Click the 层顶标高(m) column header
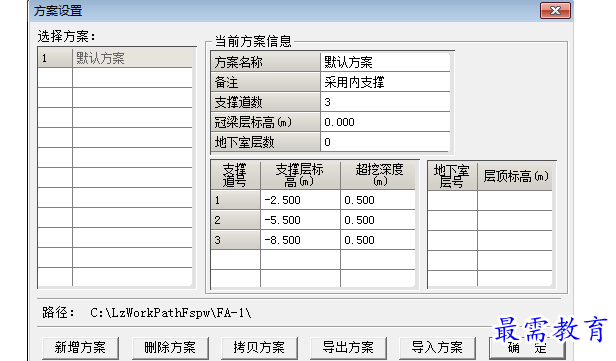Screen dimensions: 616x361 tap(515, 176)
